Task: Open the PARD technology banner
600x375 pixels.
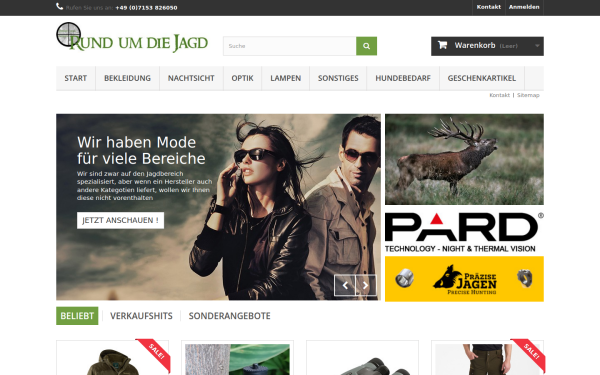Action: (x=464, y=232)
